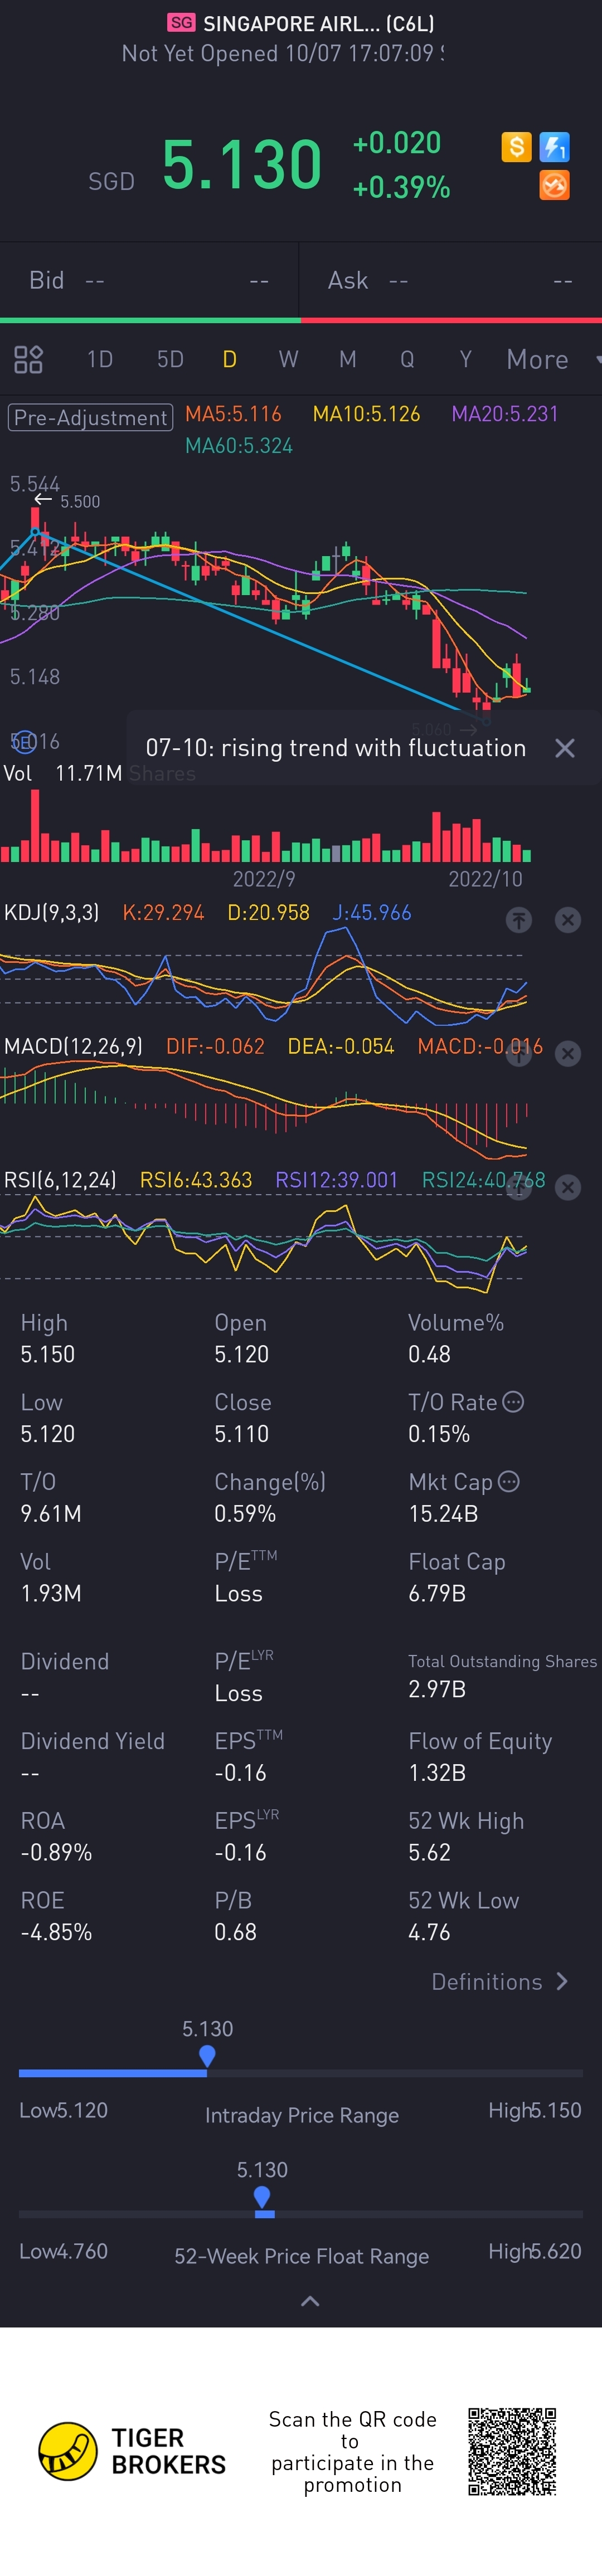The image size is (602, 2576).
Task: Tap the Bid price section
Action: [149, 280]
